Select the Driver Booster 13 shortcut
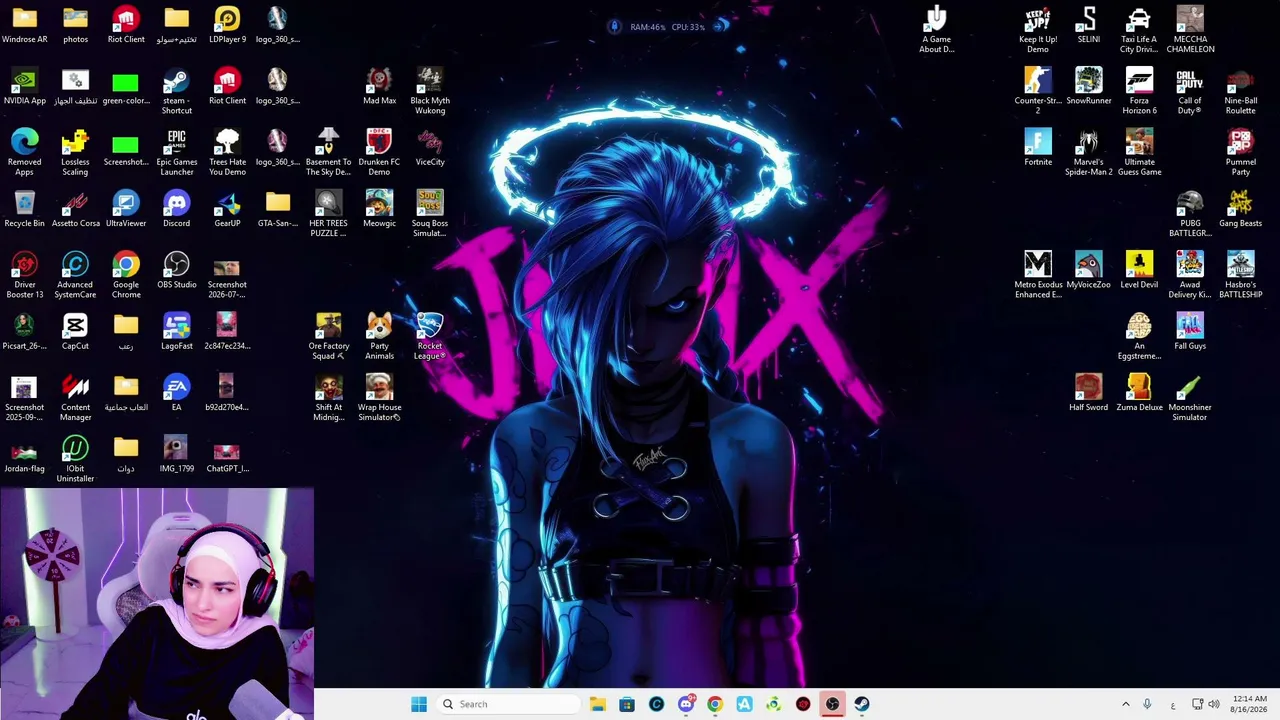 (25, 275)
